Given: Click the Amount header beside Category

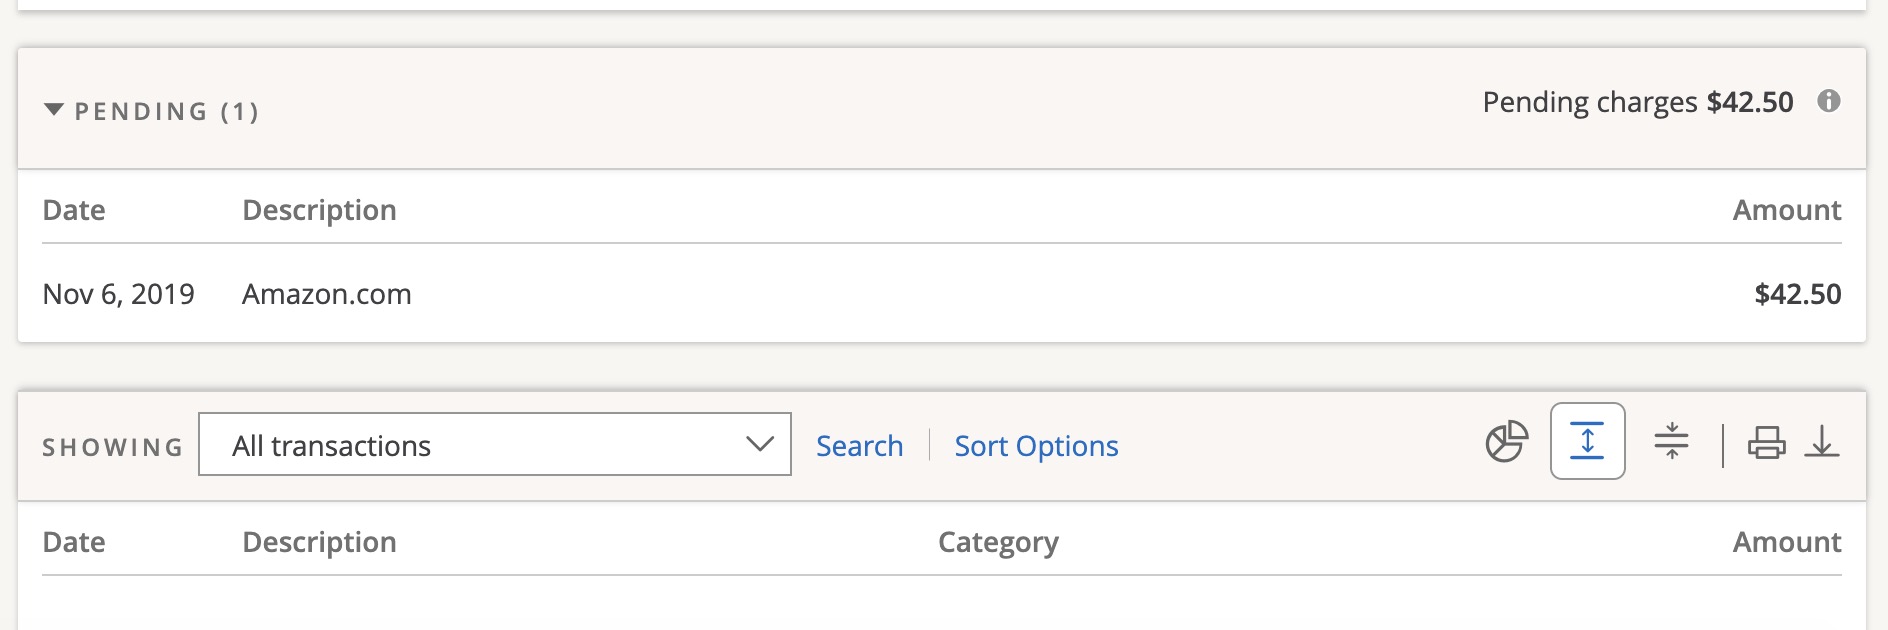Looking at the screenshot, I should (1786, 542).
